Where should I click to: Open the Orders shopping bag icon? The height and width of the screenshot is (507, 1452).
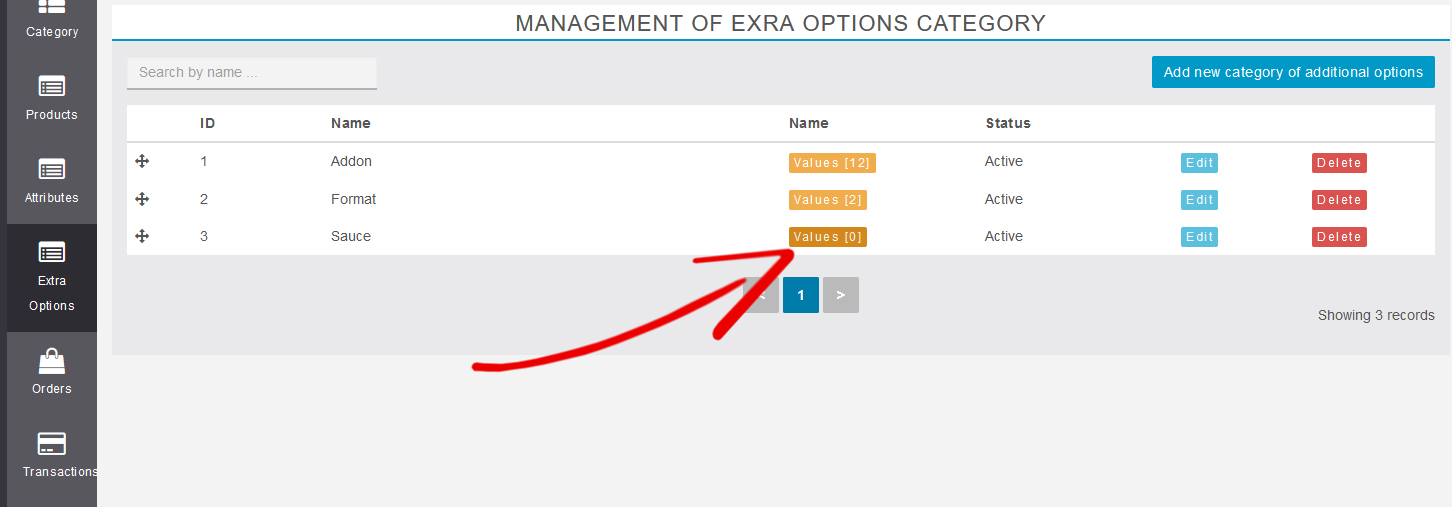51,360
